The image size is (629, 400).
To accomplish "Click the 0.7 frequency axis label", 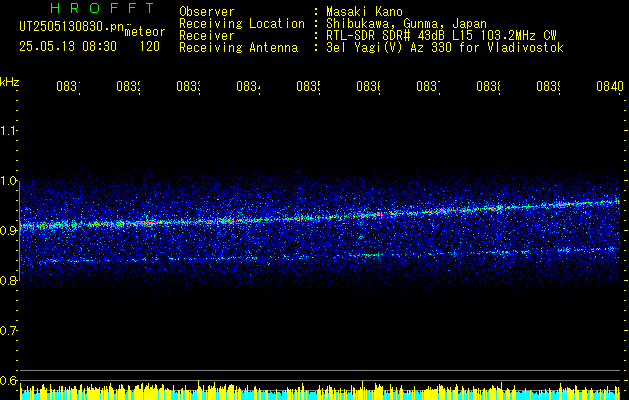I will (9, 331).
